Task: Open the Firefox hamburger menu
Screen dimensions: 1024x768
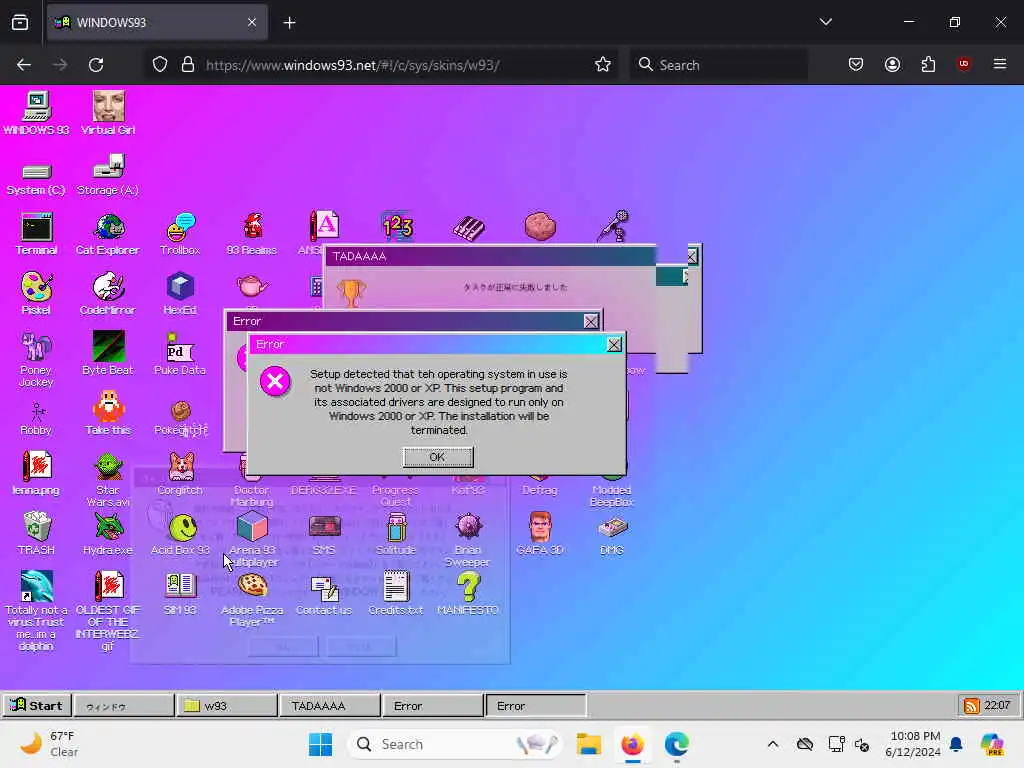Action: [999, 64]
